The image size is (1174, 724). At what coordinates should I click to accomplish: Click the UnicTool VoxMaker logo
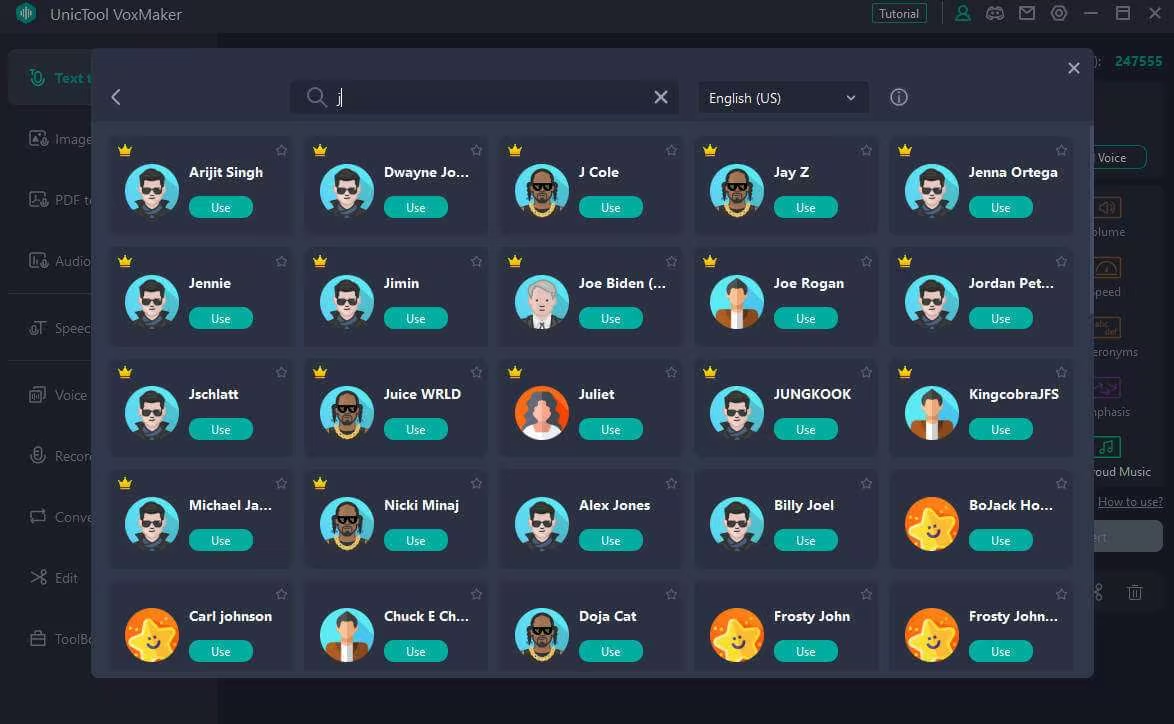coord(26,13)
